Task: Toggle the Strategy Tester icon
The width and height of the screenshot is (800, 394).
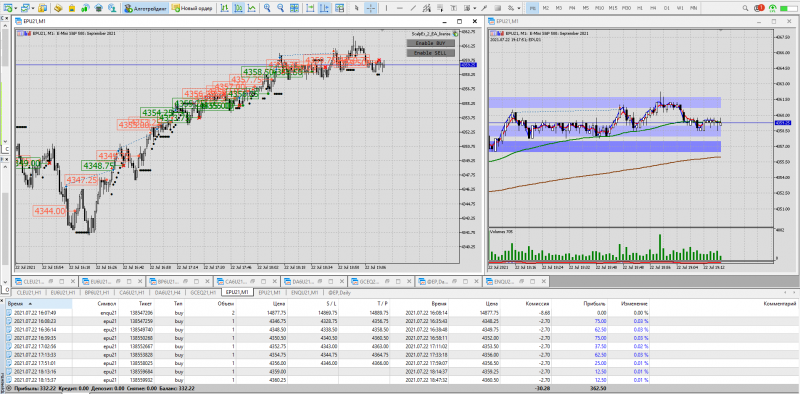Action: 98,8
